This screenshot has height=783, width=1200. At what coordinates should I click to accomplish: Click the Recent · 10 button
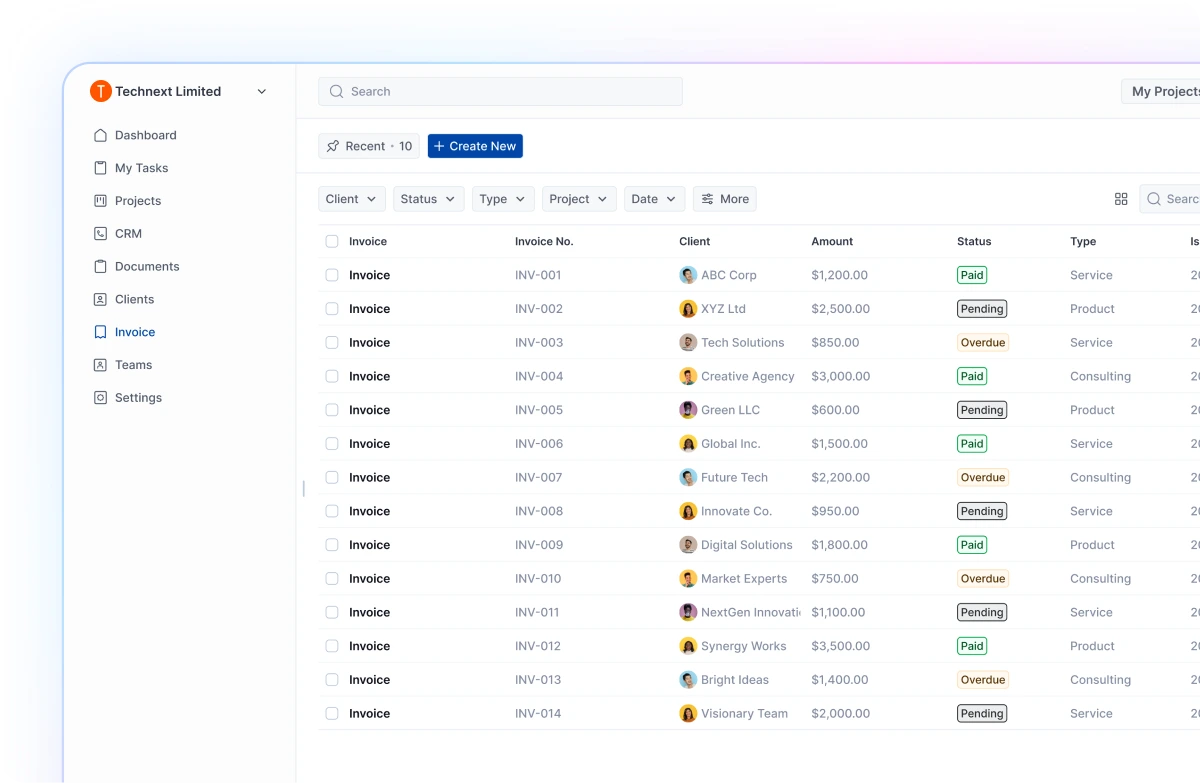[369, 146]
